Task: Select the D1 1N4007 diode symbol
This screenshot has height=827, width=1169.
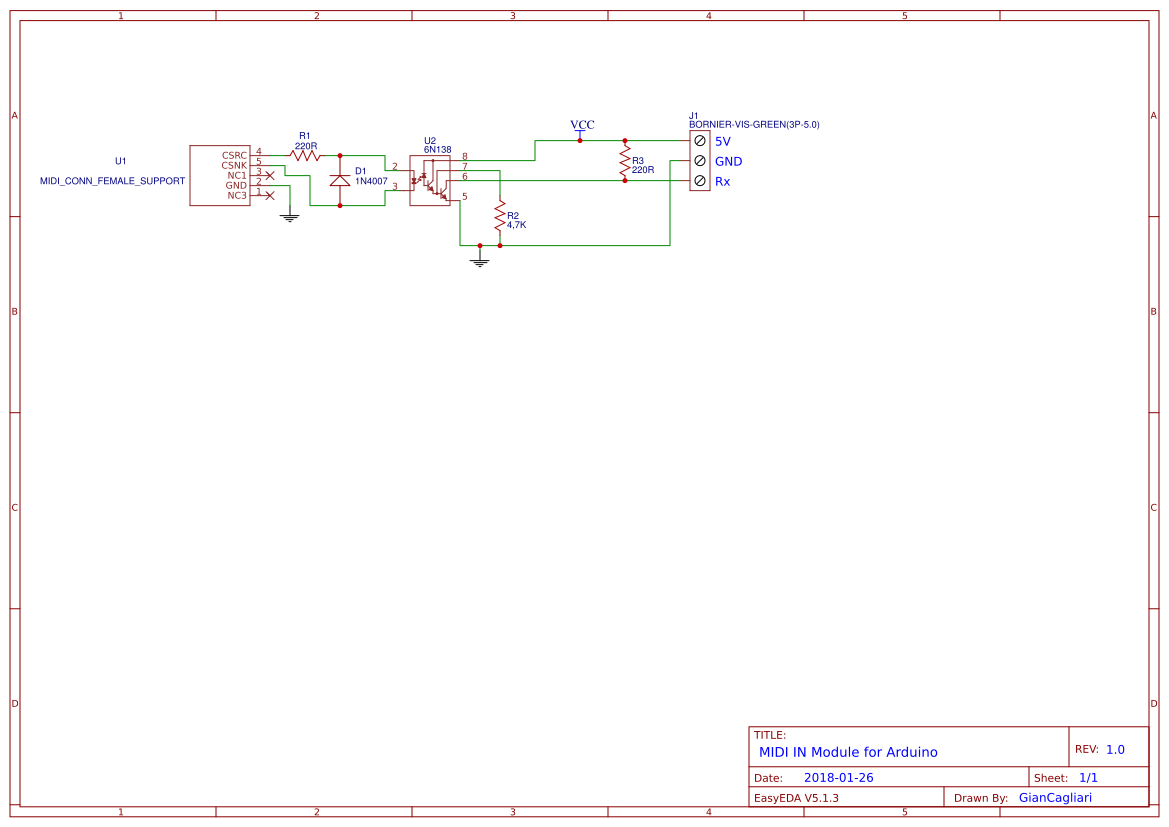Action: coord(340,181)
